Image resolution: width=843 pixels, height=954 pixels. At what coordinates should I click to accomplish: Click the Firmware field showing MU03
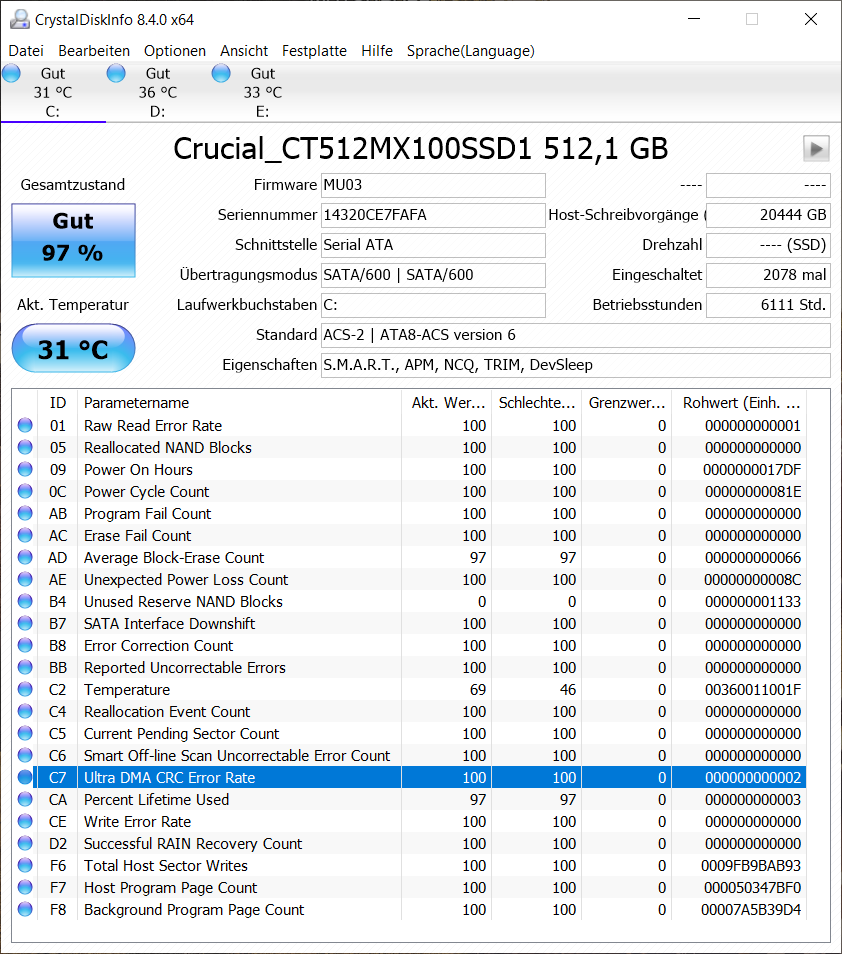tap(433, 185)
